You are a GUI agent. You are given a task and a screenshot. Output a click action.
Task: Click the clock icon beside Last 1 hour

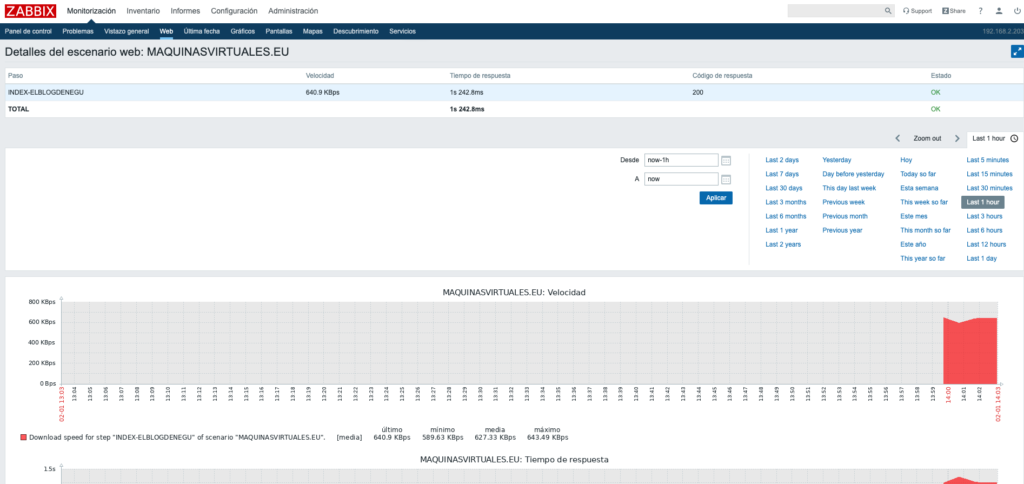click(x=1014, y=138)
